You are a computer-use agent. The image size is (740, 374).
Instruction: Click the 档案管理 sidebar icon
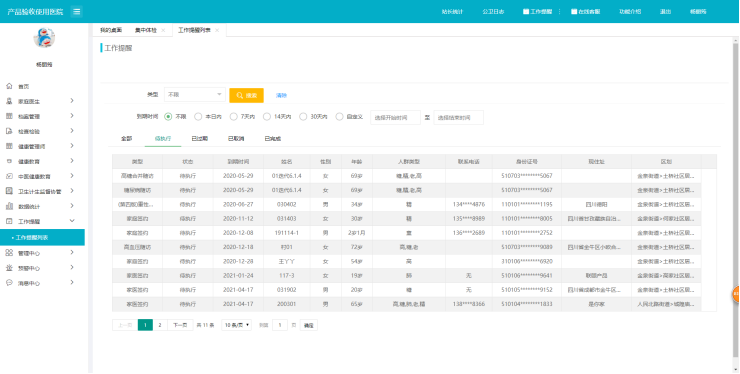pyautogui.click(x=9, y=116)
